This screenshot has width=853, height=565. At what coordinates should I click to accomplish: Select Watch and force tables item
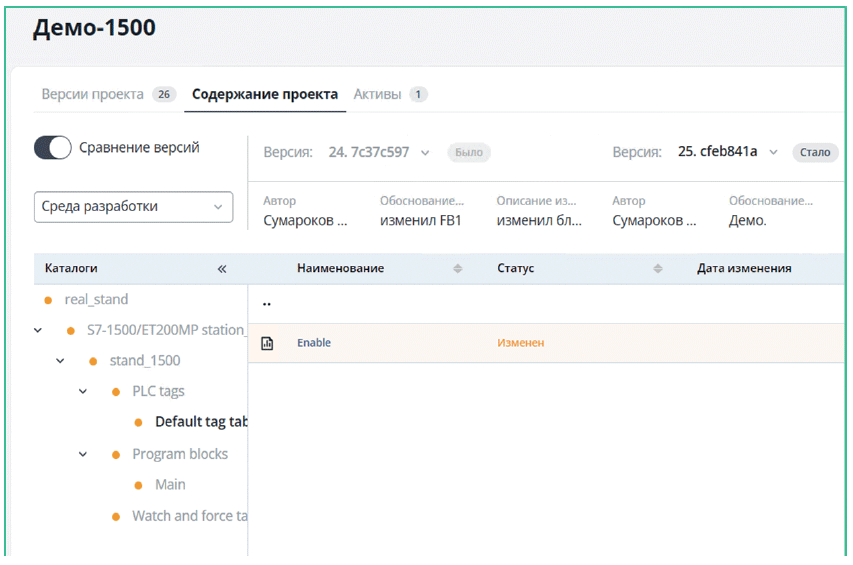point(190,516)
